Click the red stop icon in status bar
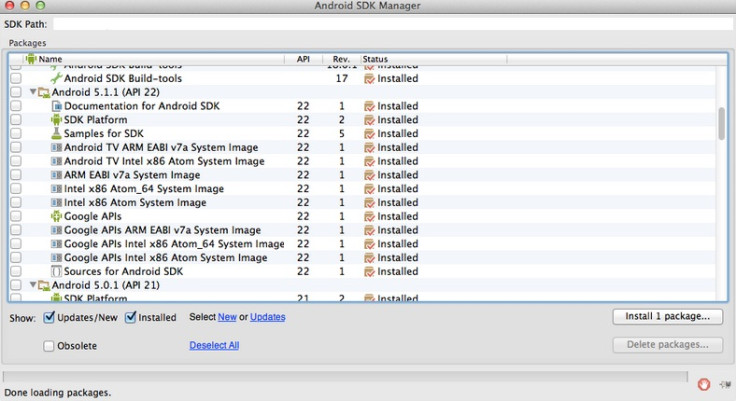Image resolution: width=736 pixels, height=401 pixels. click(704, 385)
